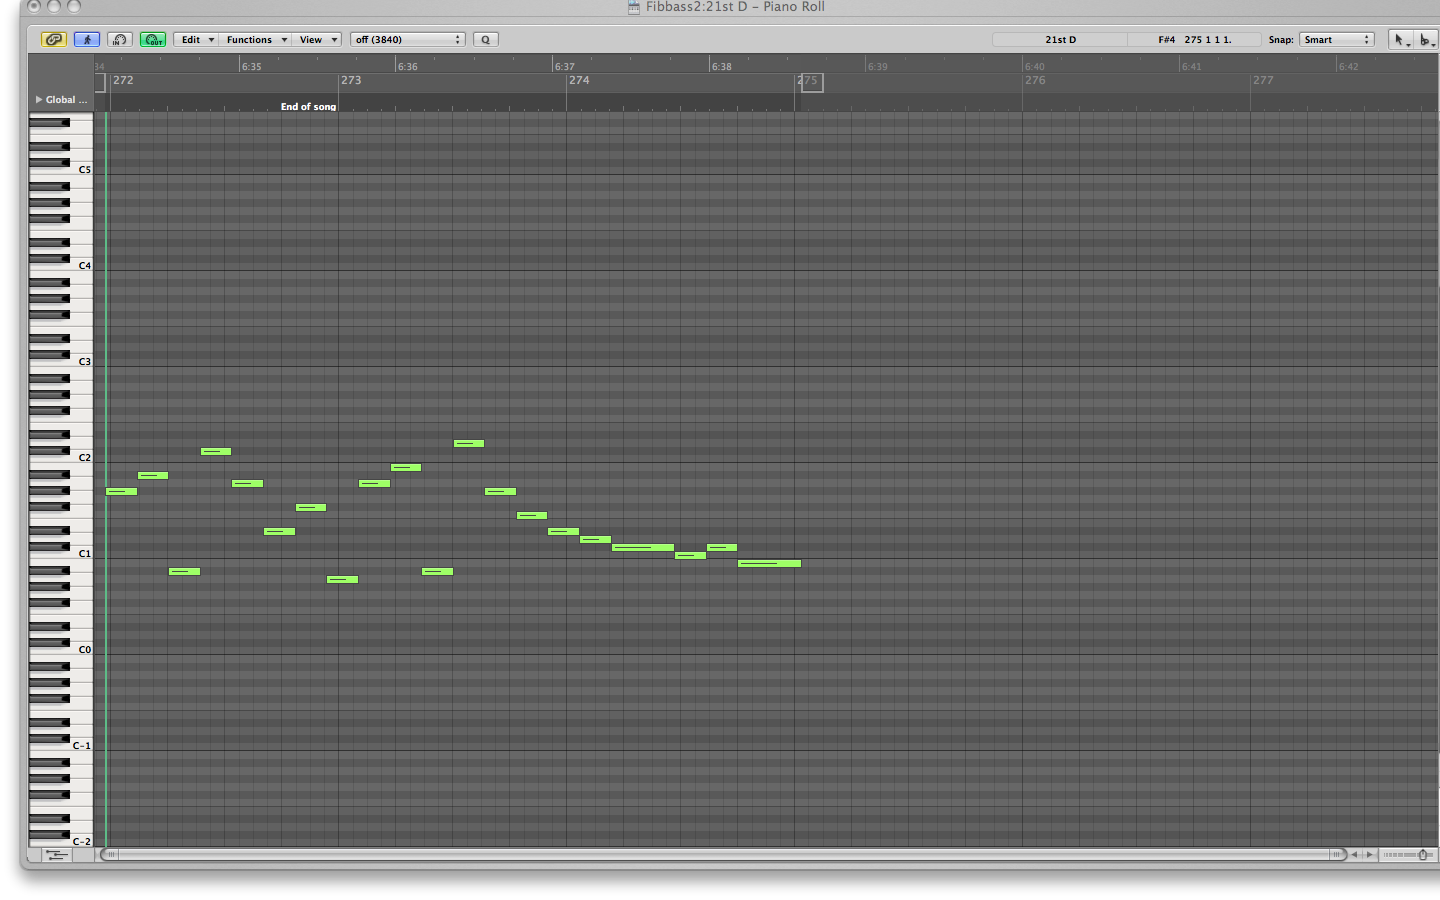
Task: Open the quantize 'off (3840)' dropdown
Action: [408, 40]
